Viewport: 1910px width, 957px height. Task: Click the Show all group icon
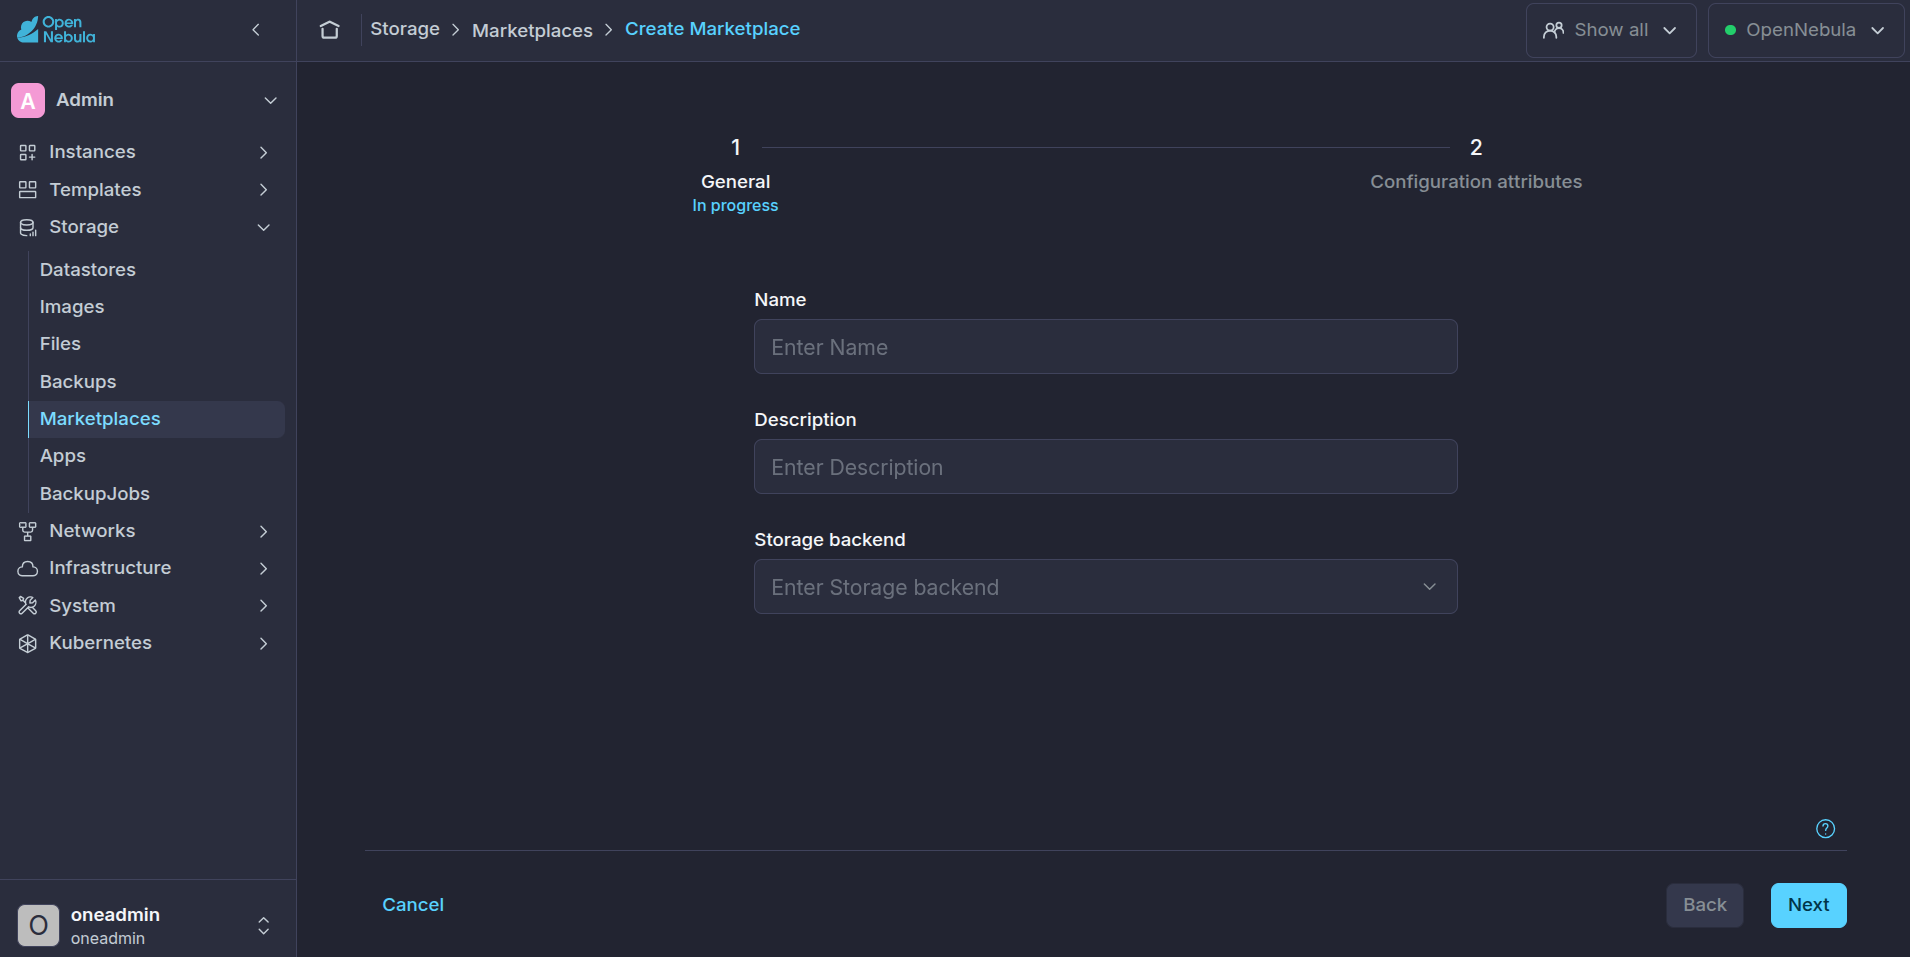pyautogui.click(x=1553, y=30)
